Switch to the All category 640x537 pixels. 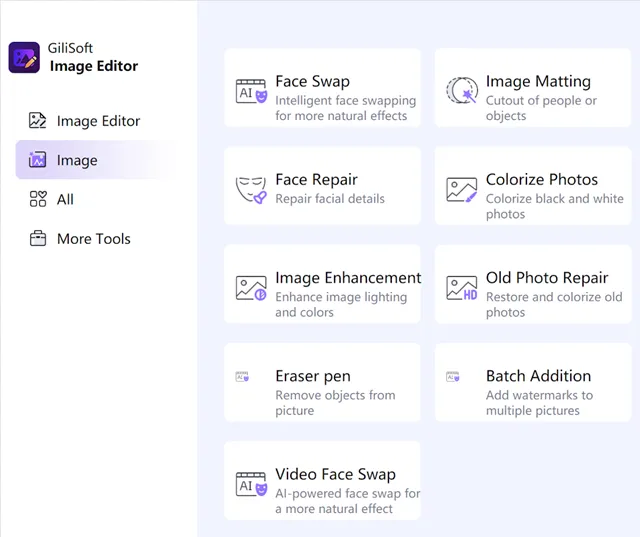coord(65,199)
